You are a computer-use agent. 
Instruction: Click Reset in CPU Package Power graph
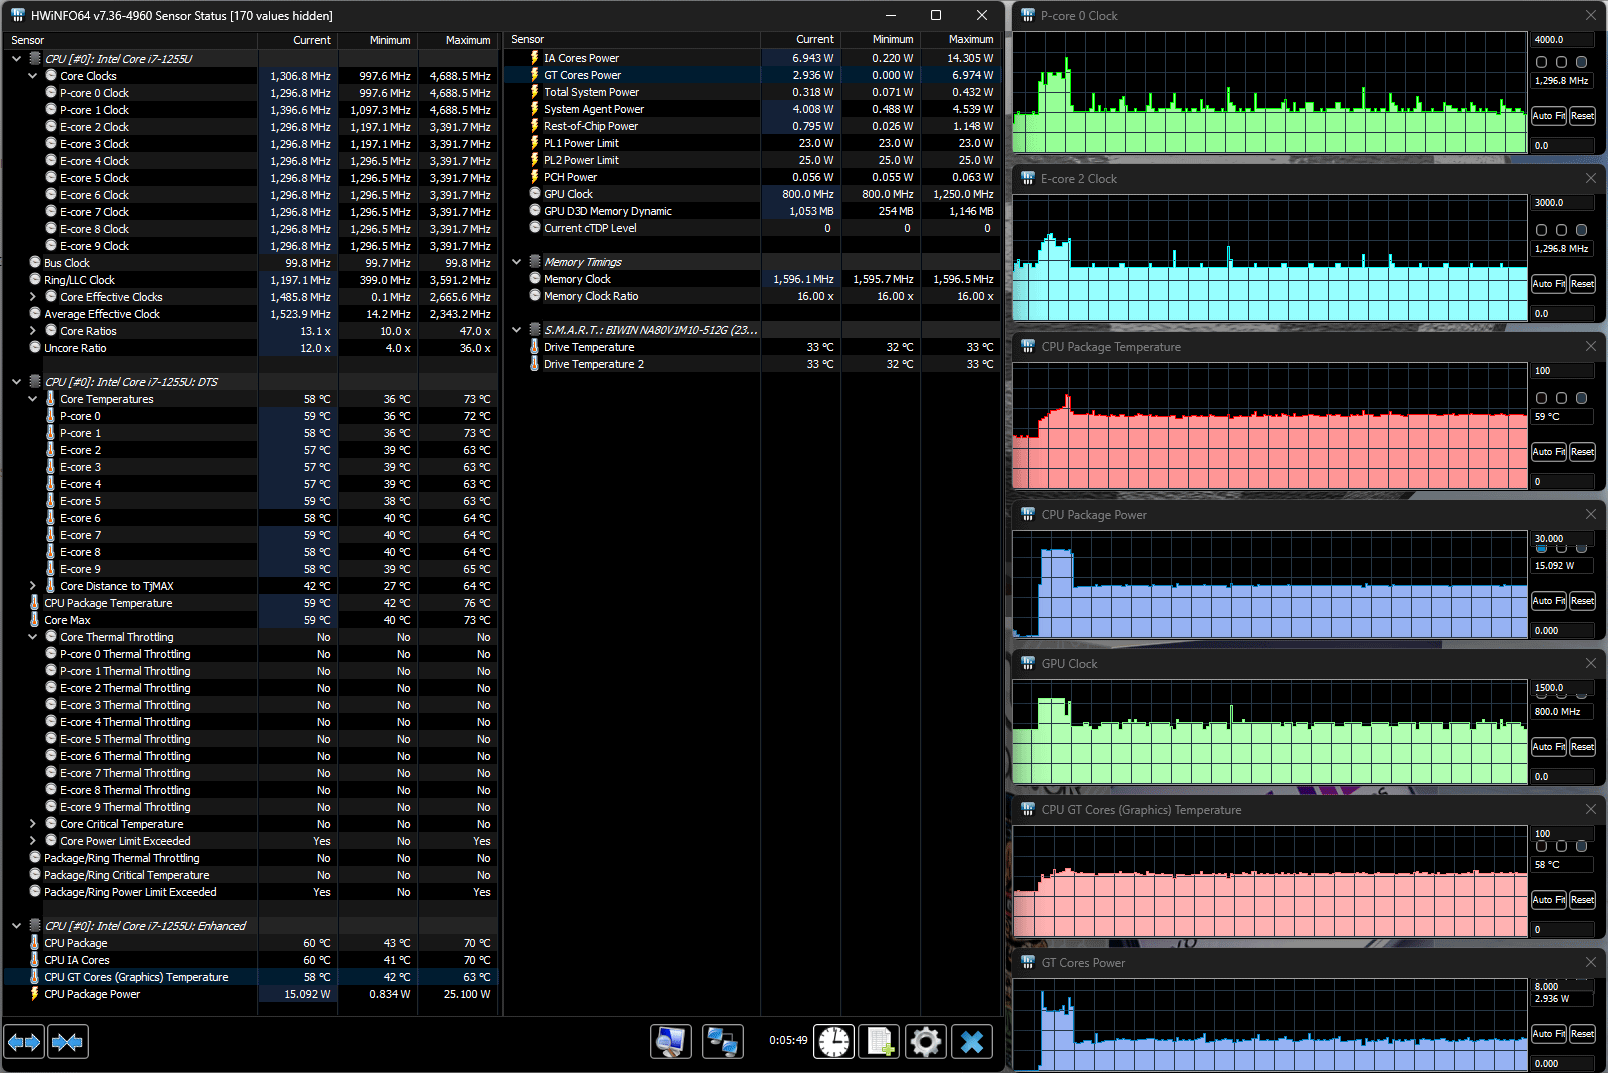pos(1582,601)
